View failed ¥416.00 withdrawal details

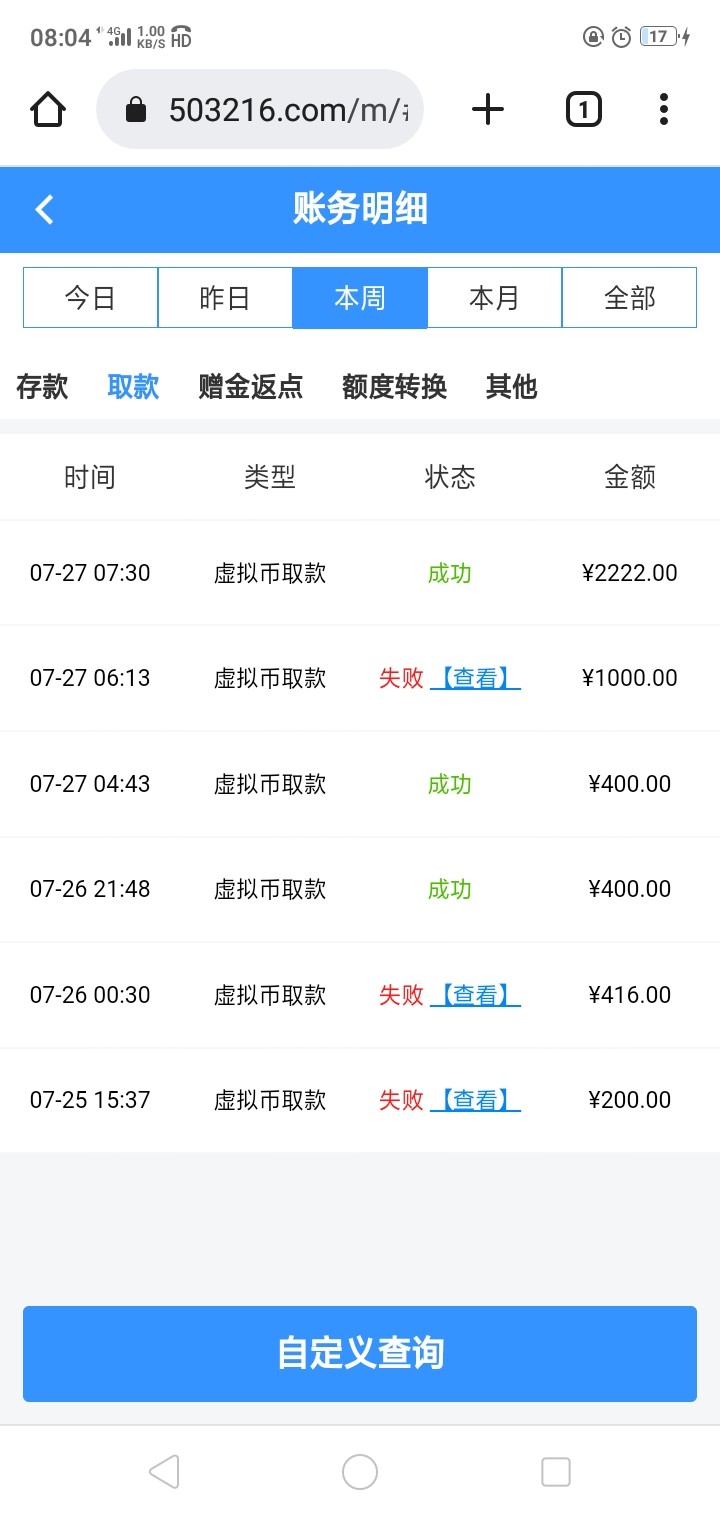[475, 995]
